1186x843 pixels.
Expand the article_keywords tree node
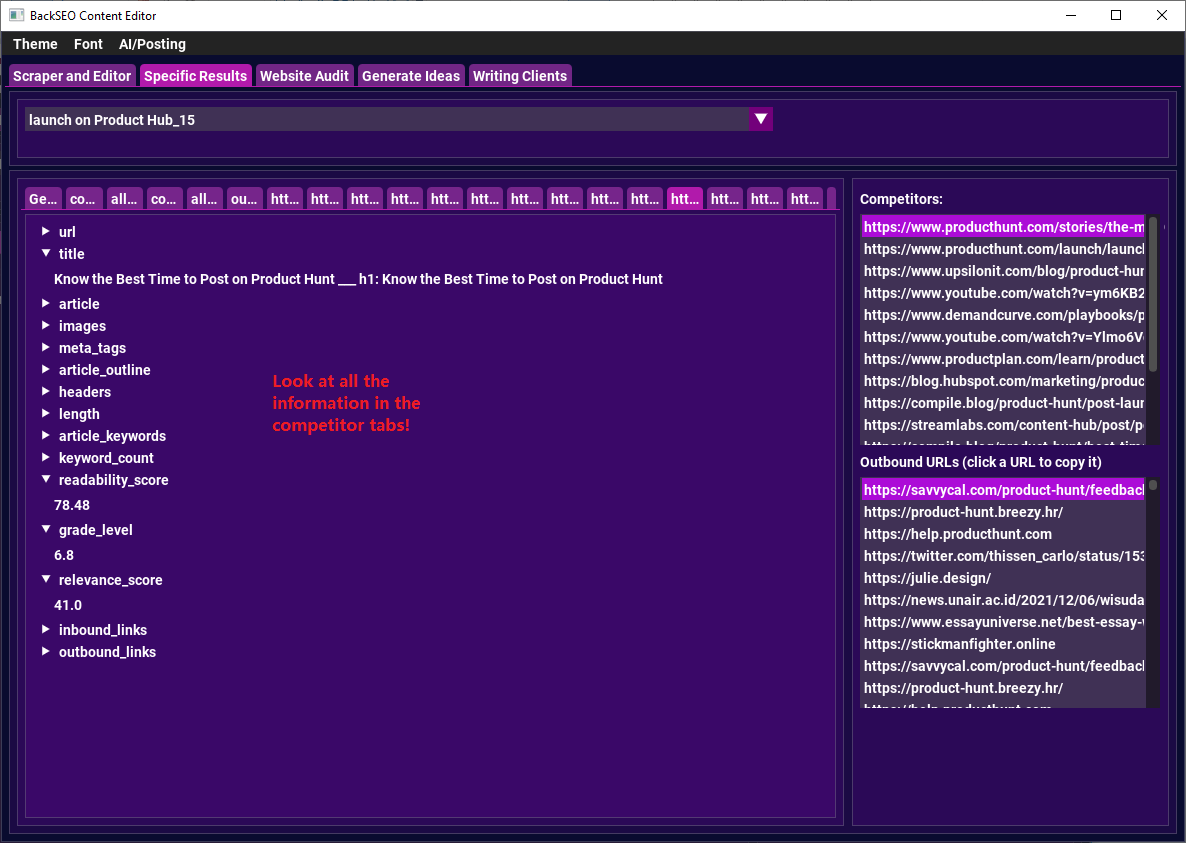point(46,435)
